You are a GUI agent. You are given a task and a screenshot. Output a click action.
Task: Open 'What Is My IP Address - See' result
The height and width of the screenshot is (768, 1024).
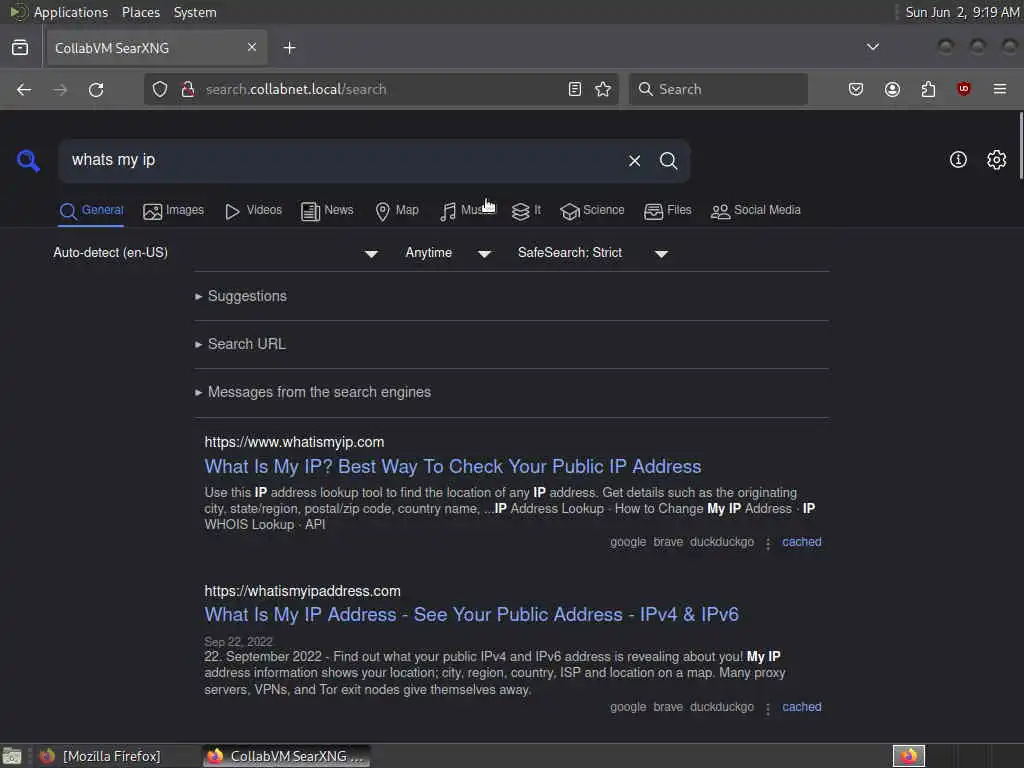coord(472,615)
